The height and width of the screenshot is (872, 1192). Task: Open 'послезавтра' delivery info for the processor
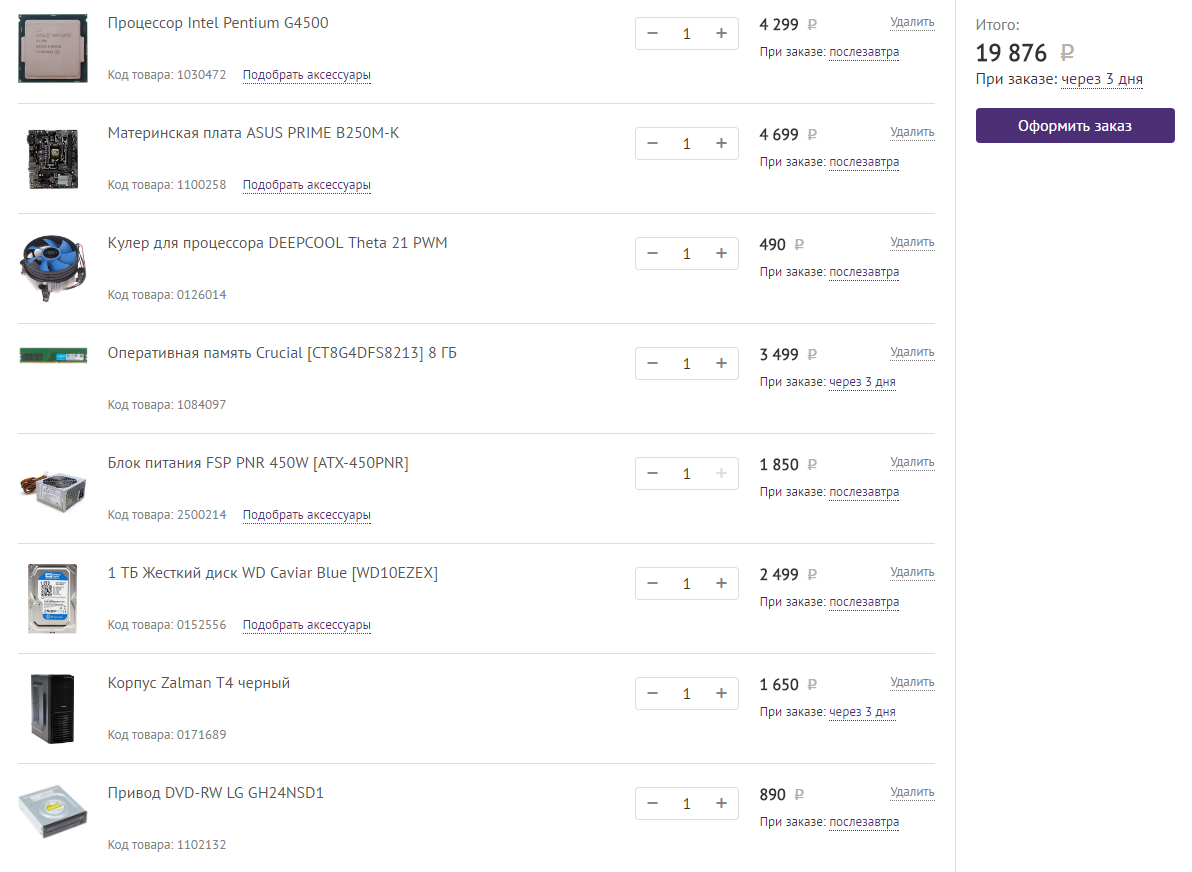tap(864, 52)
